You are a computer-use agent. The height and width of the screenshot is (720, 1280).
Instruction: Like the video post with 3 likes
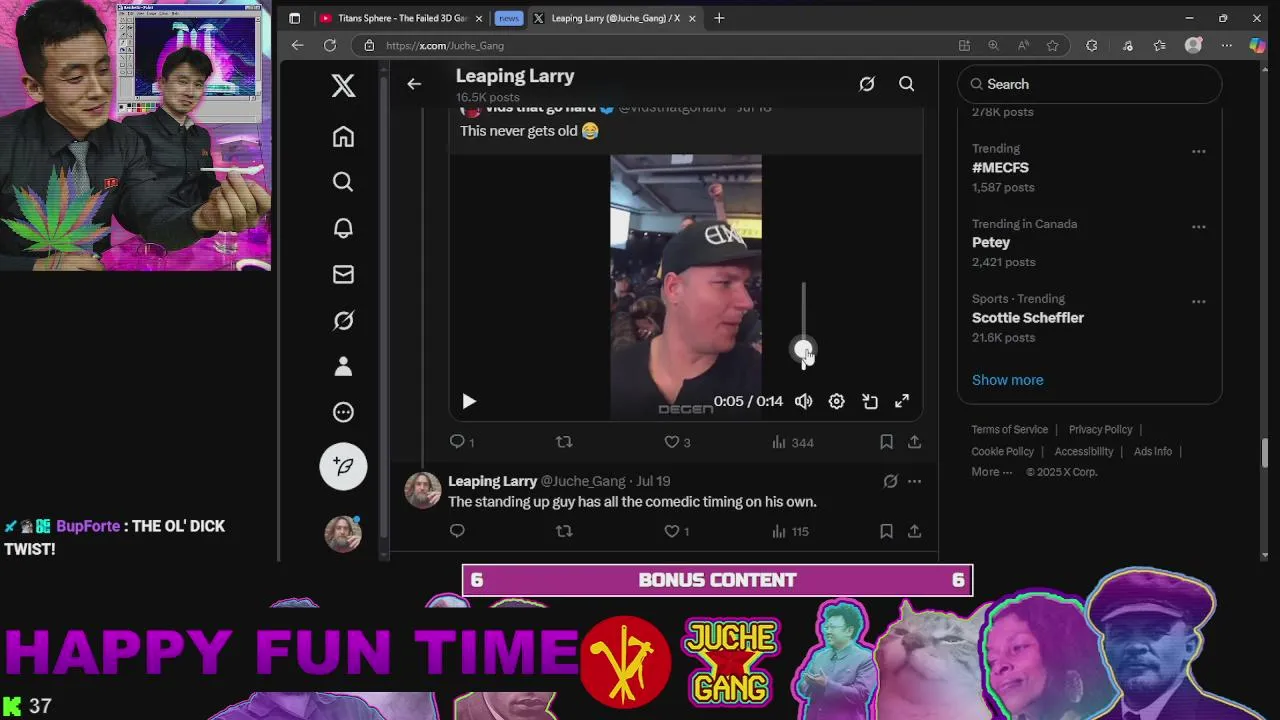point(678,442)
